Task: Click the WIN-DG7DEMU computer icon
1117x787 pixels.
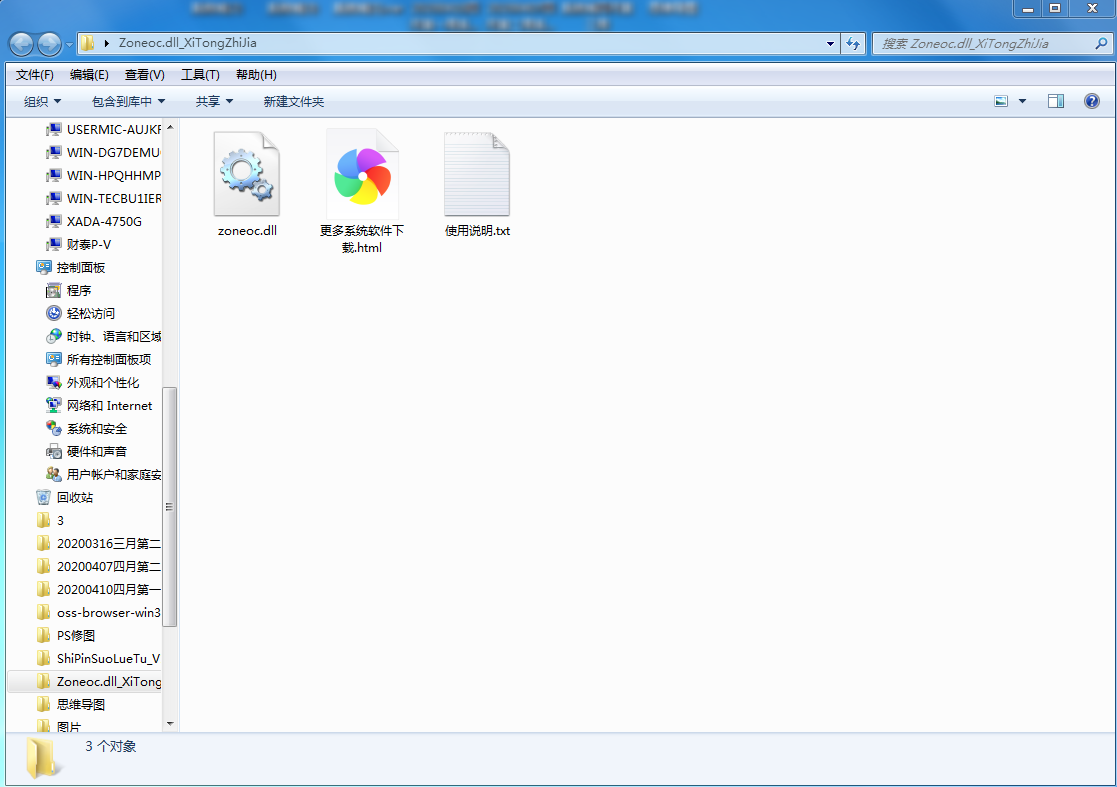Action: pos(53,152)
